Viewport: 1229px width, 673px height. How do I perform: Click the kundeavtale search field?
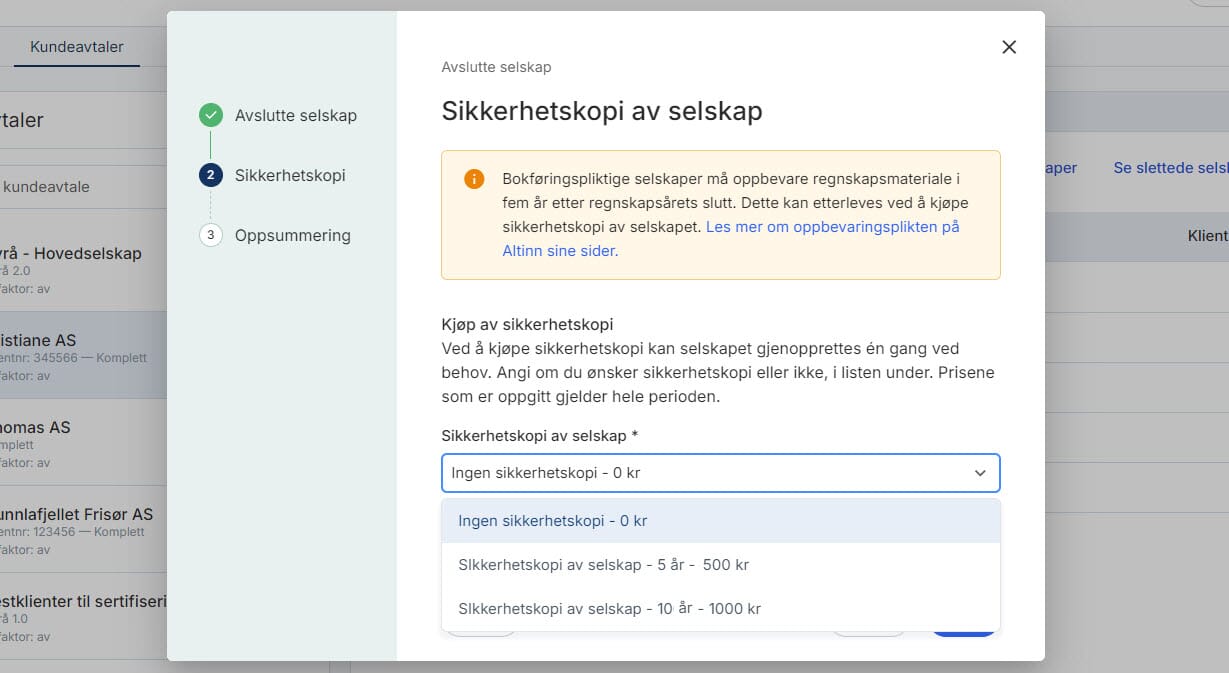pos(50,186)
